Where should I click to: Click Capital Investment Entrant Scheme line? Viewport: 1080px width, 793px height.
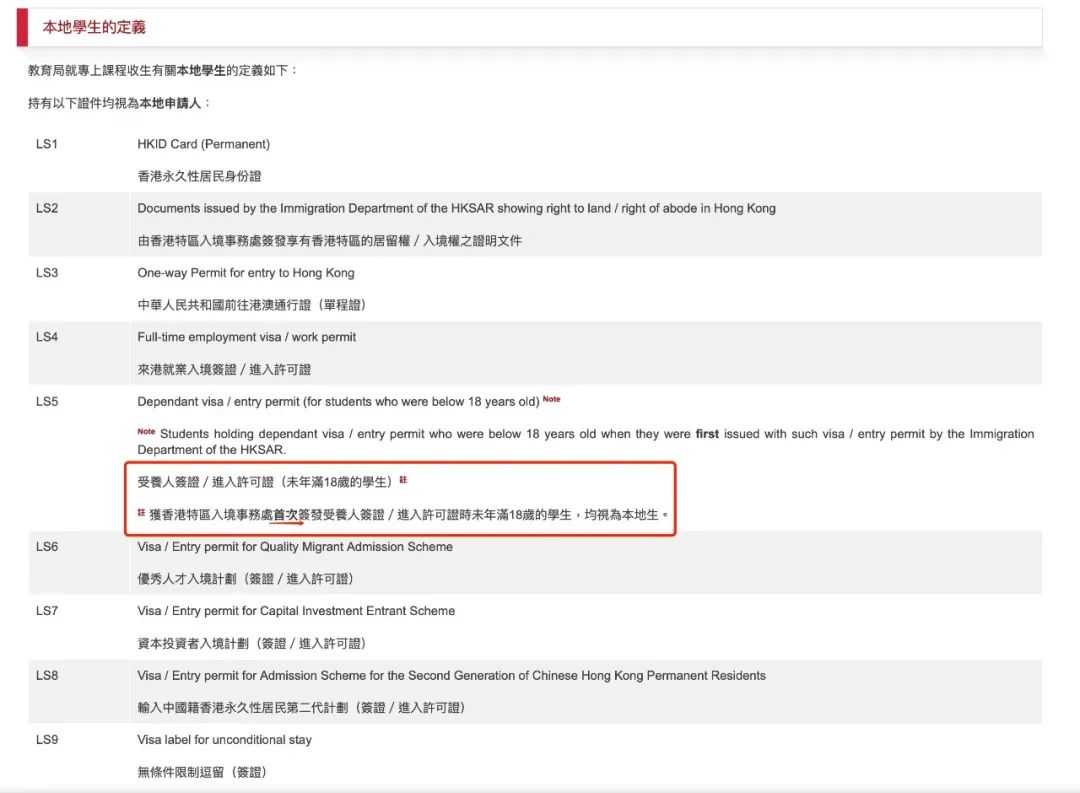[x=295, y=611]
